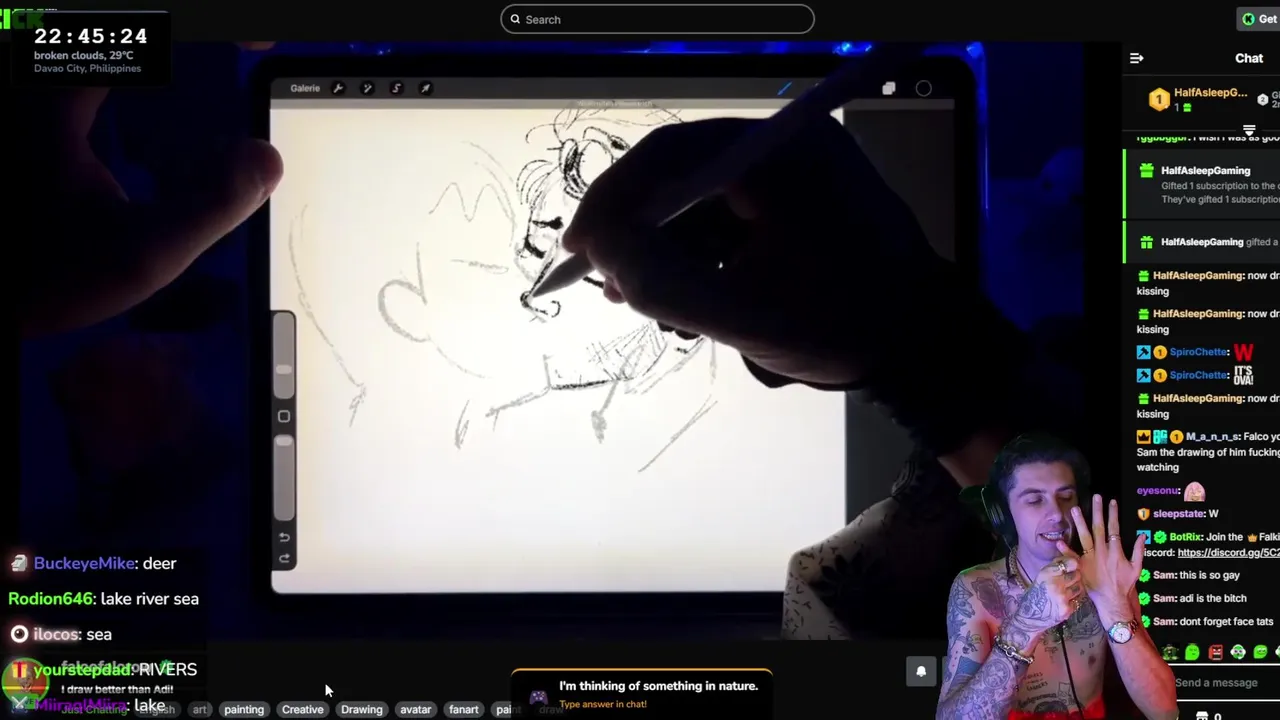Select Procreate Selection S-shaped tool
This screenshot has height=720, width=1280.
pos(396,88)
